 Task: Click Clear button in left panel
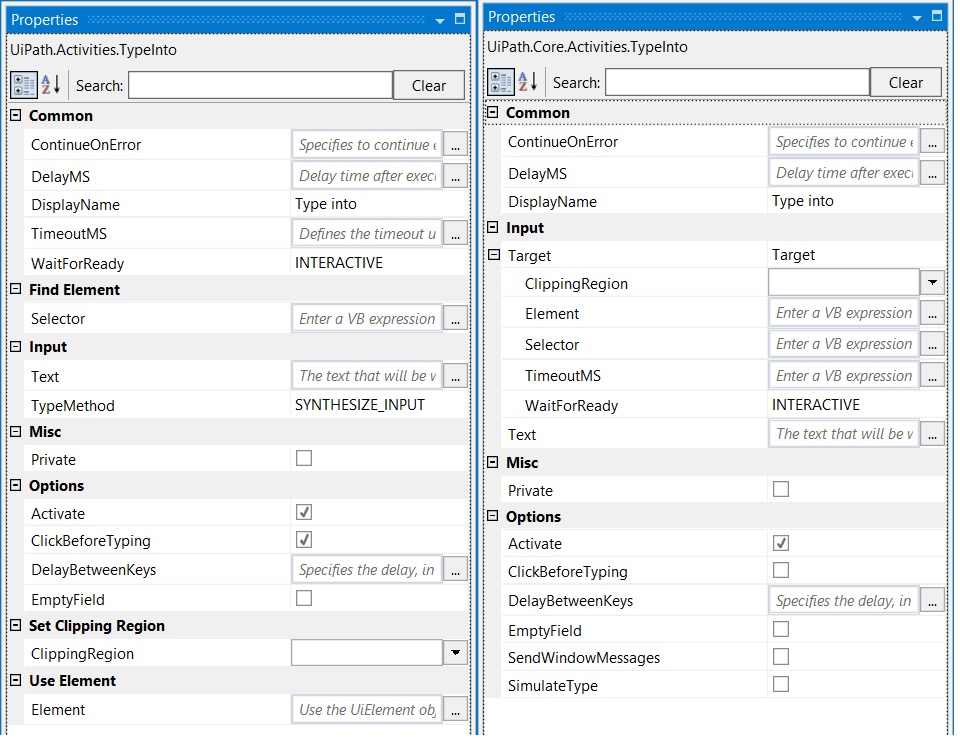click(x=429, y=85)
